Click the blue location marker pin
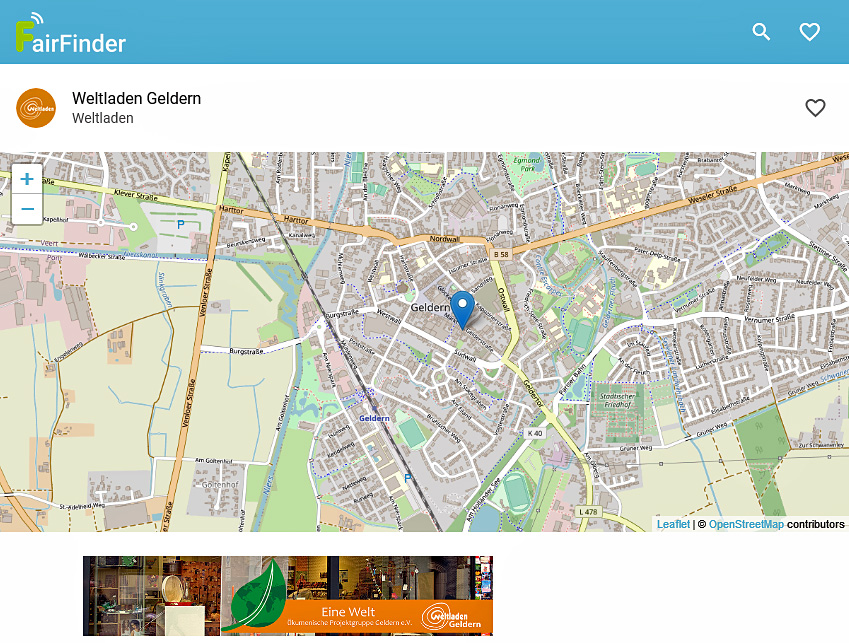The image size is (849, 643). point(462,308)
